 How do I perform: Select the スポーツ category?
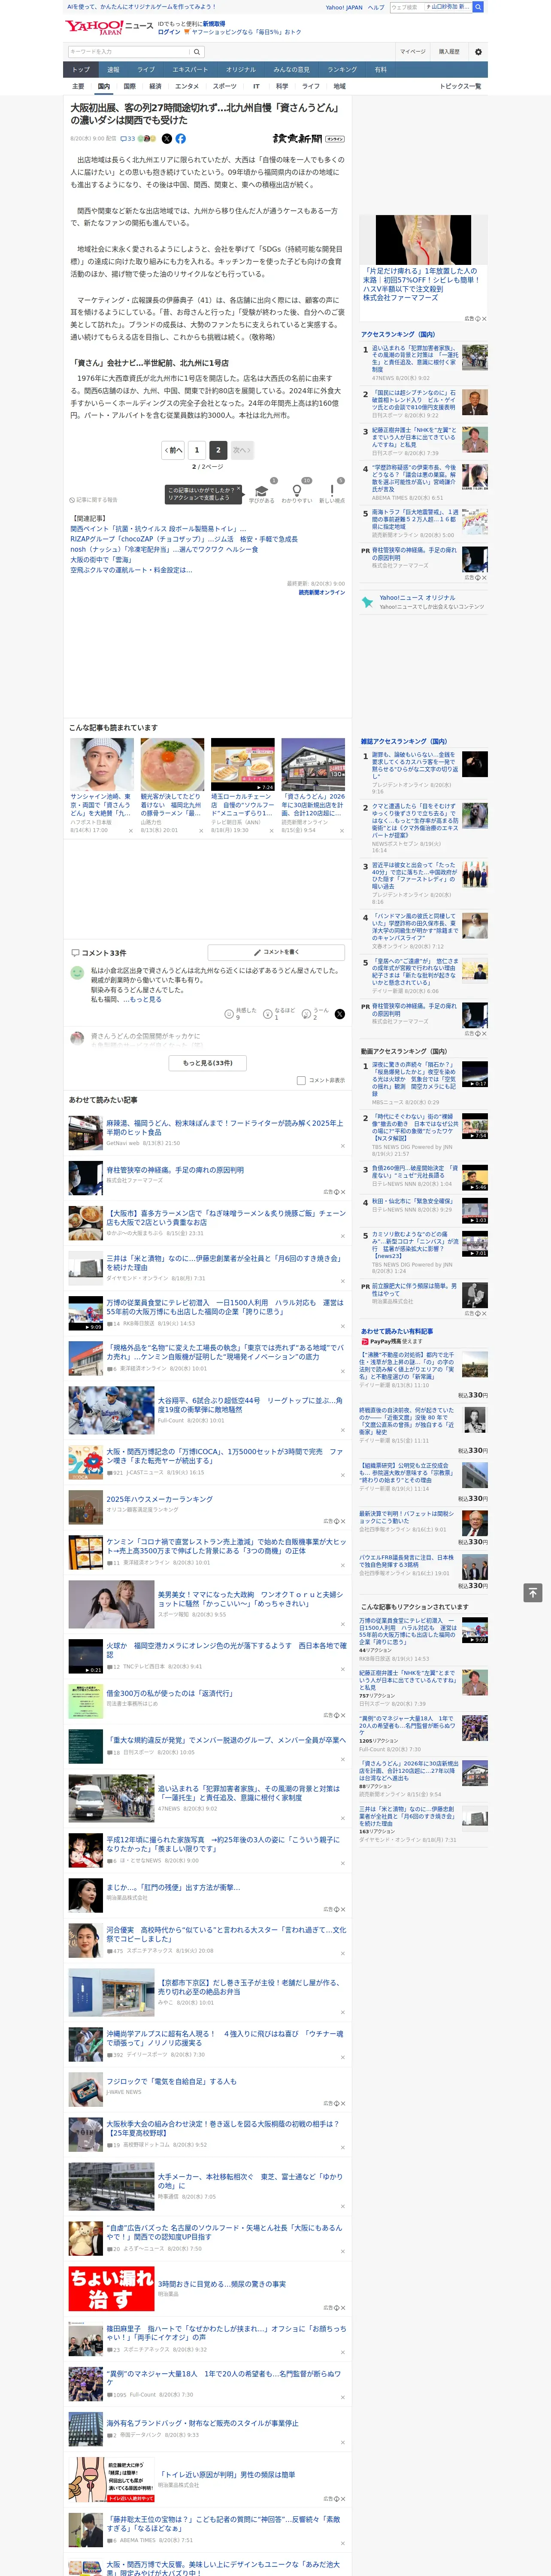pyautogui.click(x=225, y=86)
